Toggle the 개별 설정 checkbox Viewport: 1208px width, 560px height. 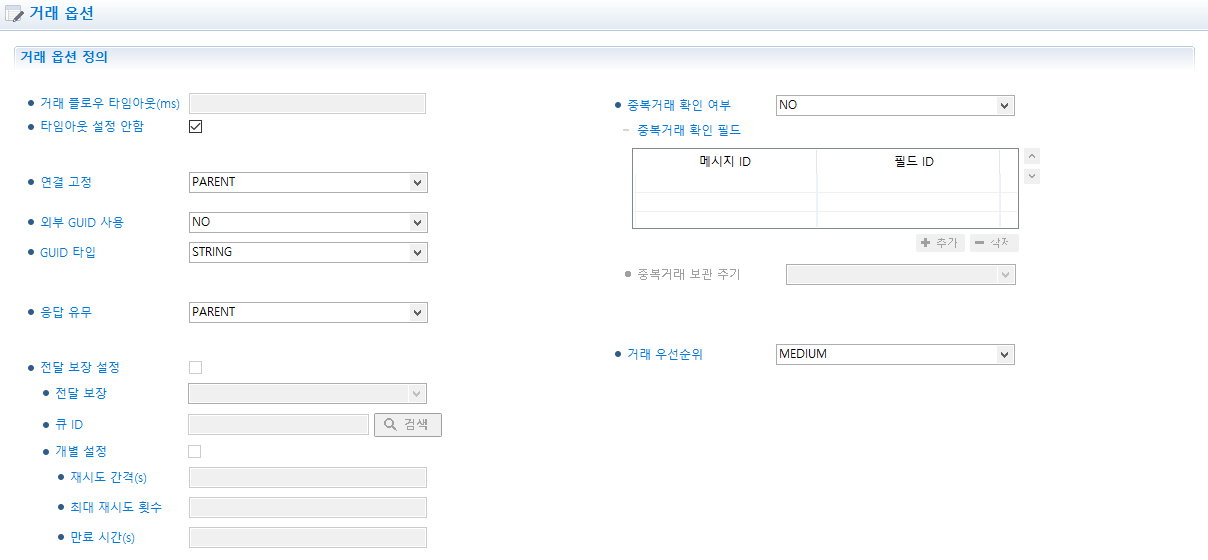pyautogui.click(x=195, y=452)
